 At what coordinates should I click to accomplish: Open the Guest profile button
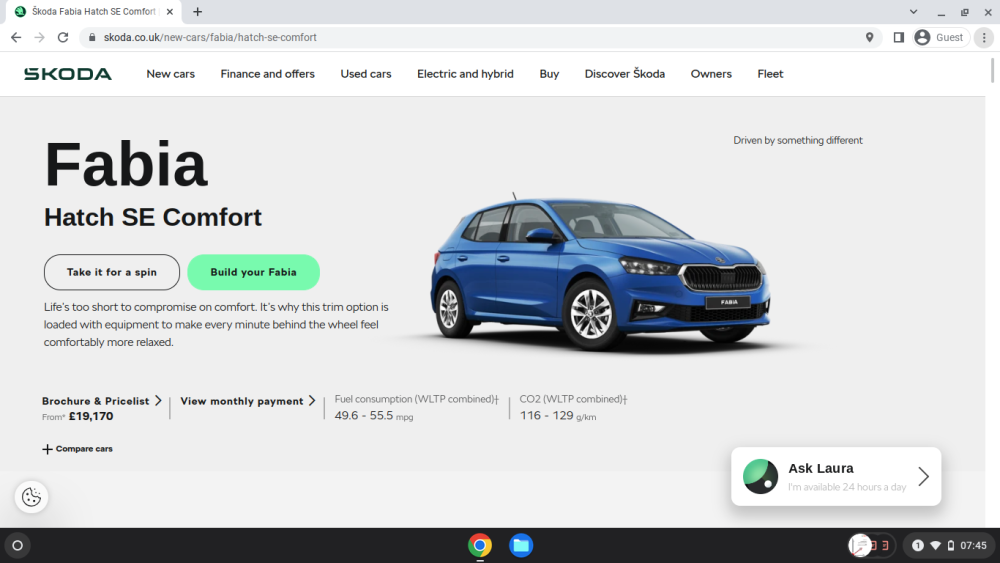941,38
